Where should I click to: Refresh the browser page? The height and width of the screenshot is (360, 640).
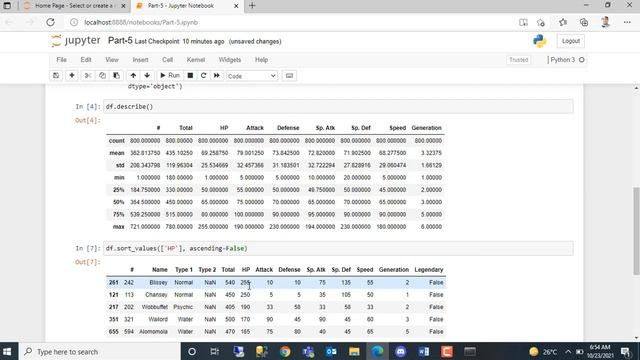pyautogui.click(x=50, y=22)
